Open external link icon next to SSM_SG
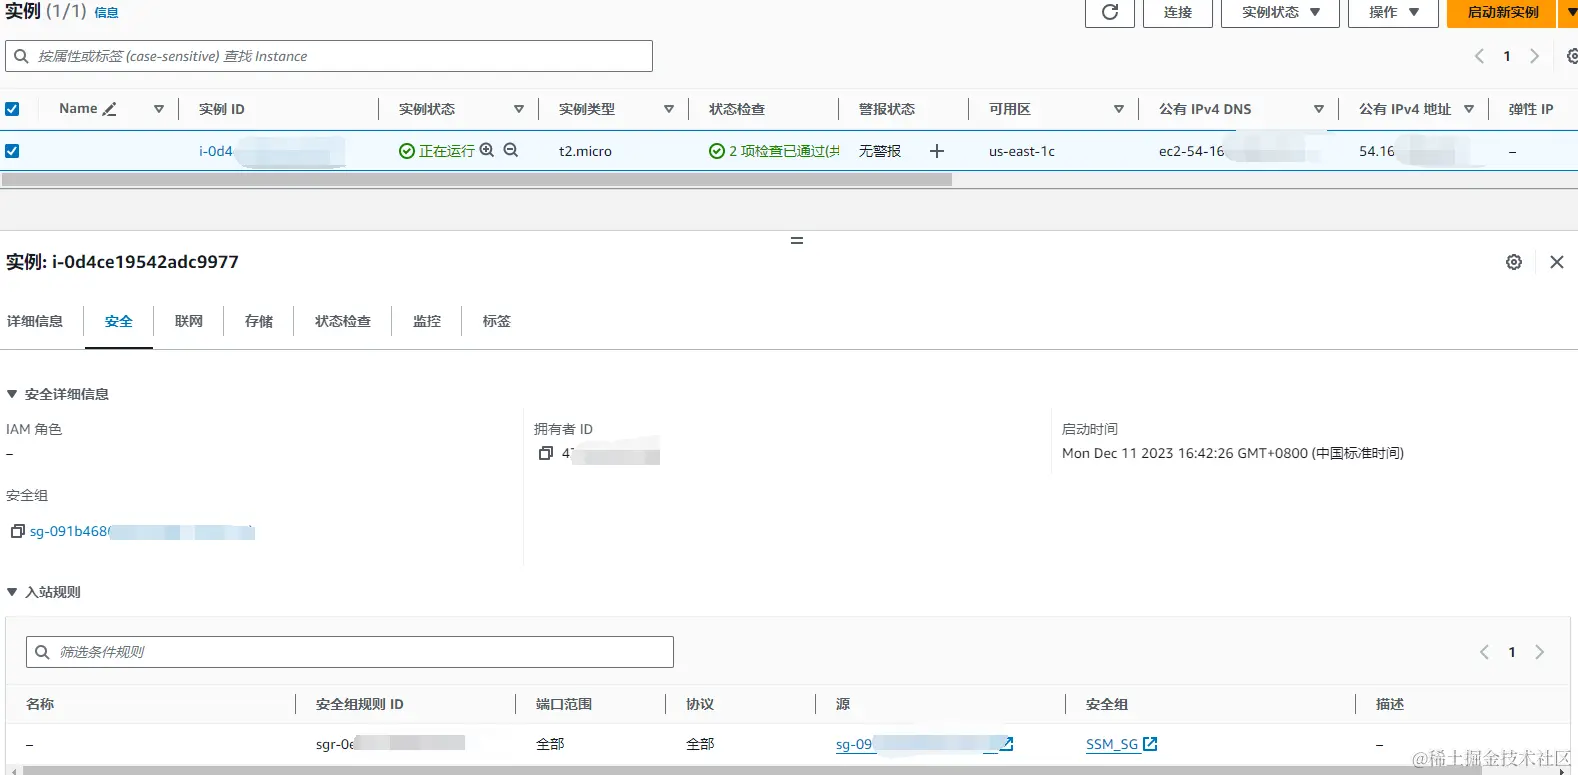The height and width of the screenshot is (775, 1578). pos(1150,744)
